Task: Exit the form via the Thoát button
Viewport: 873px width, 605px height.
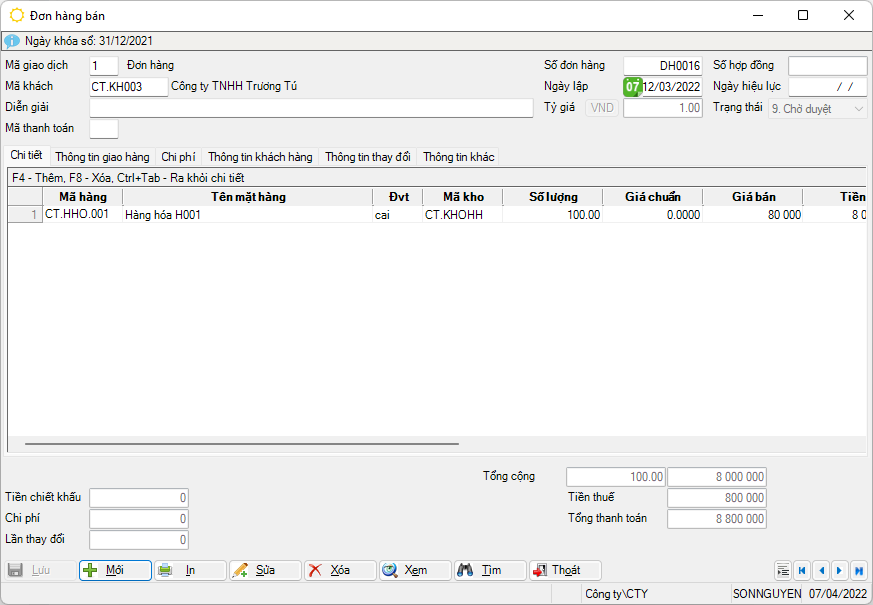Action: (565, 570)
